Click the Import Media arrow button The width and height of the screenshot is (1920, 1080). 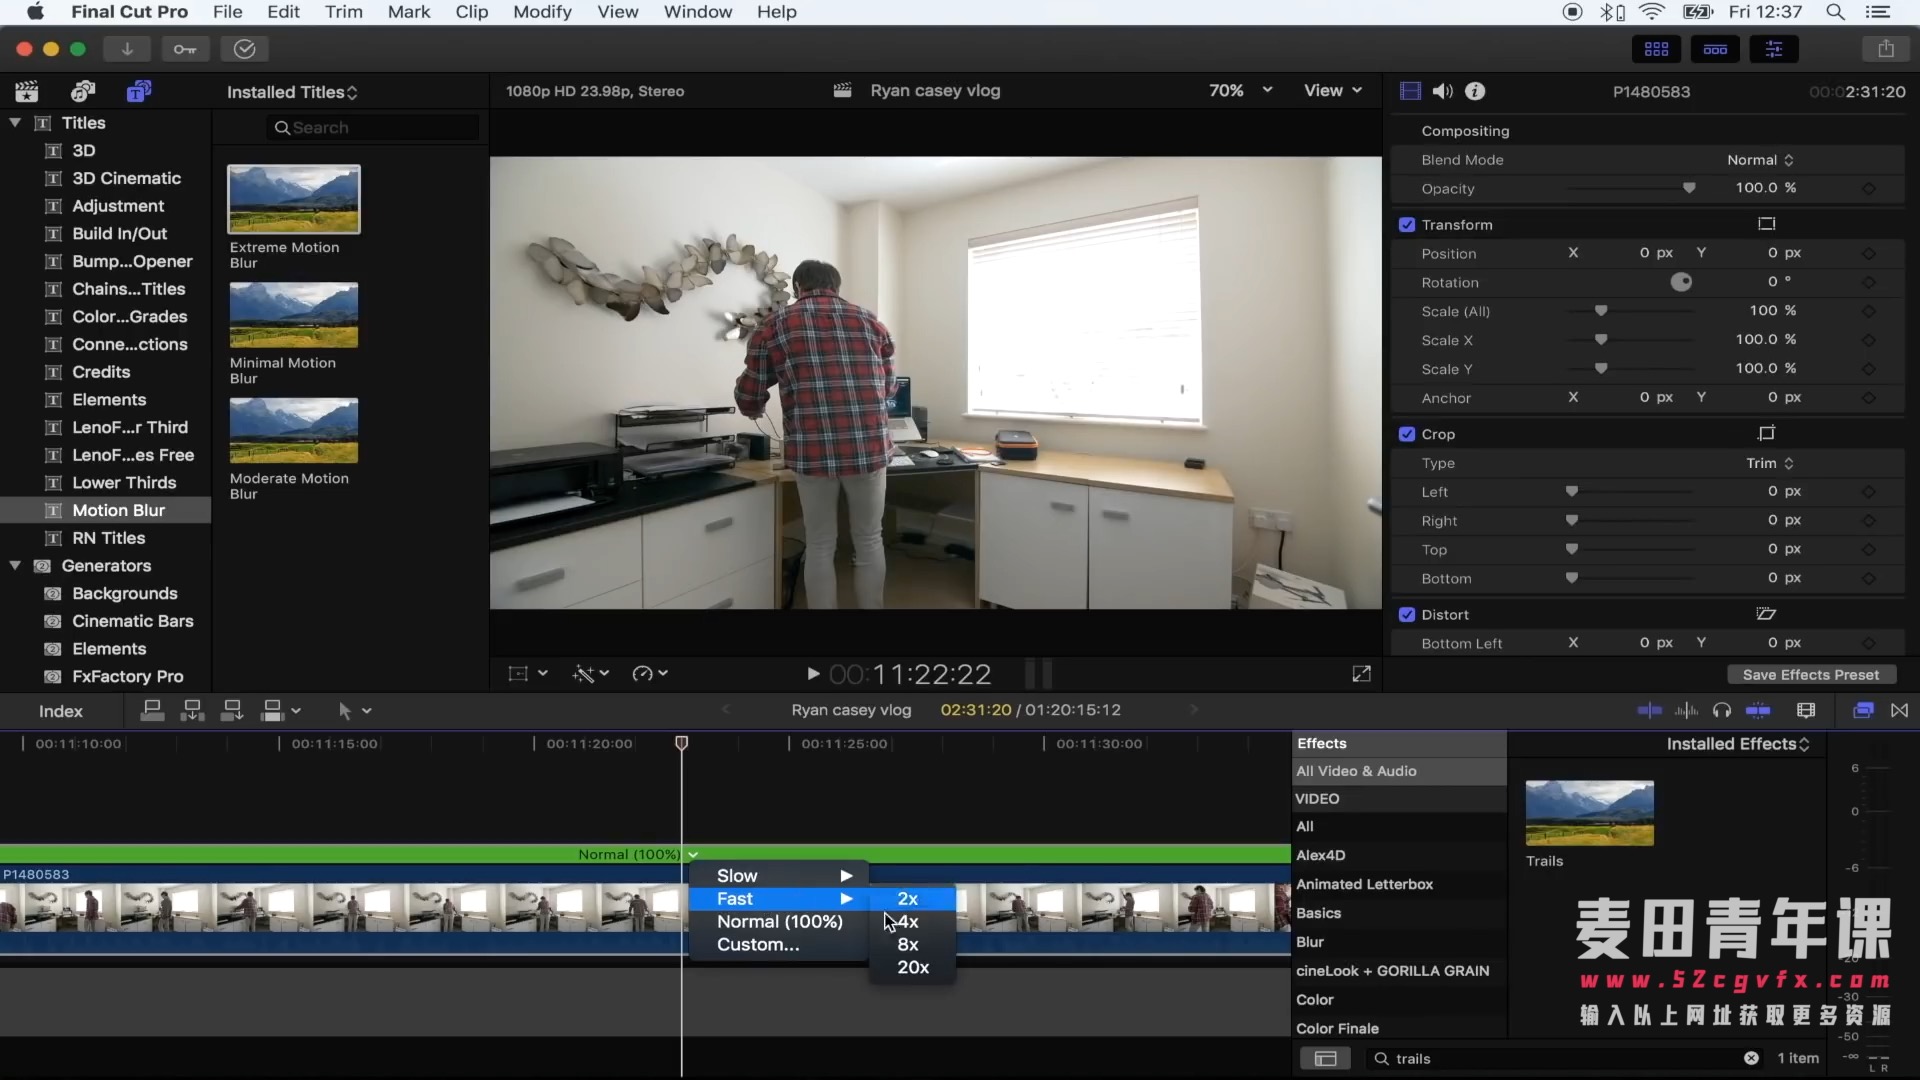(127, 49)
